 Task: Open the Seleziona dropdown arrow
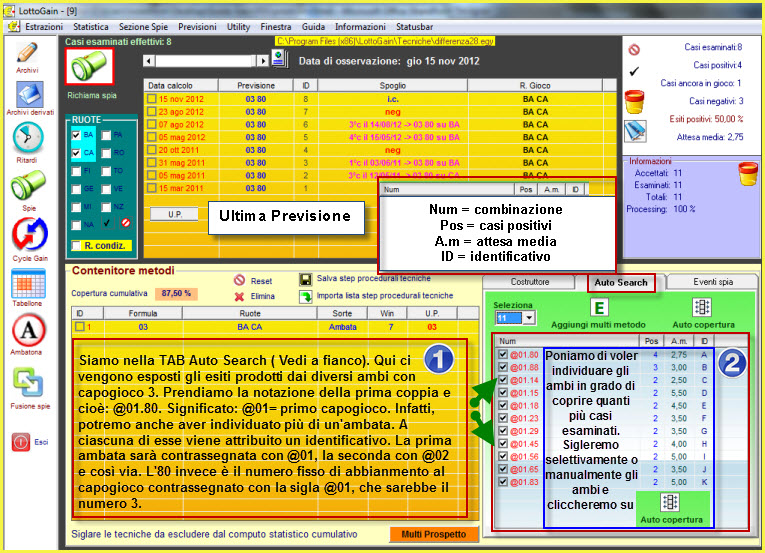[x=529, y=318]
